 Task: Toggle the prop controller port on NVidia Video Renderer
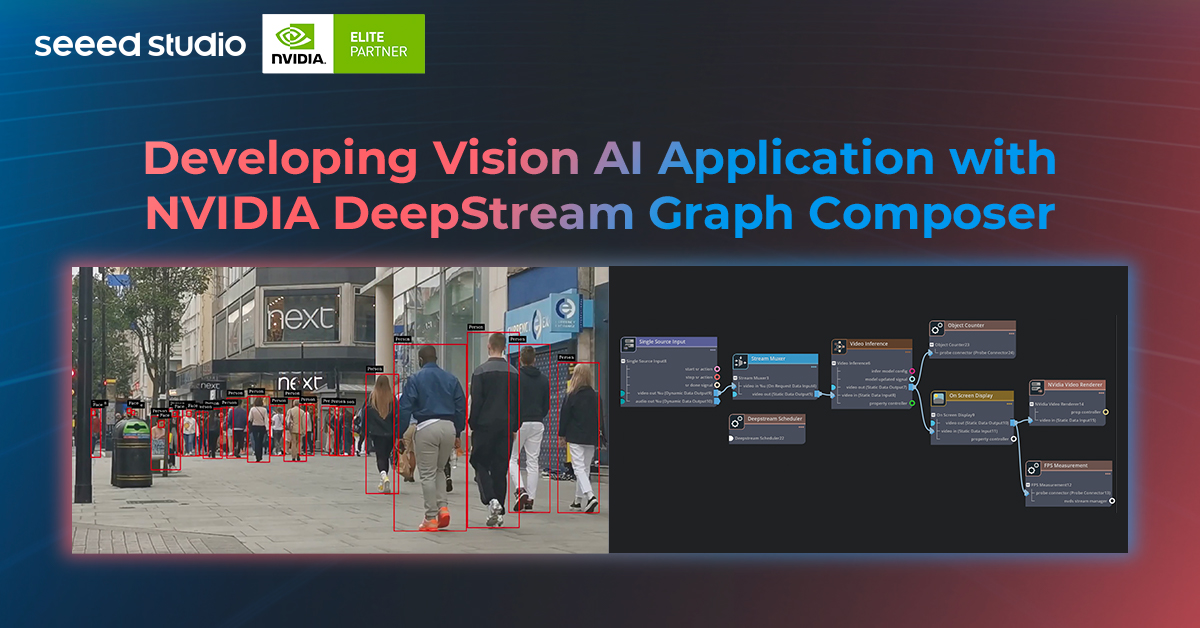pos(1106,411)
